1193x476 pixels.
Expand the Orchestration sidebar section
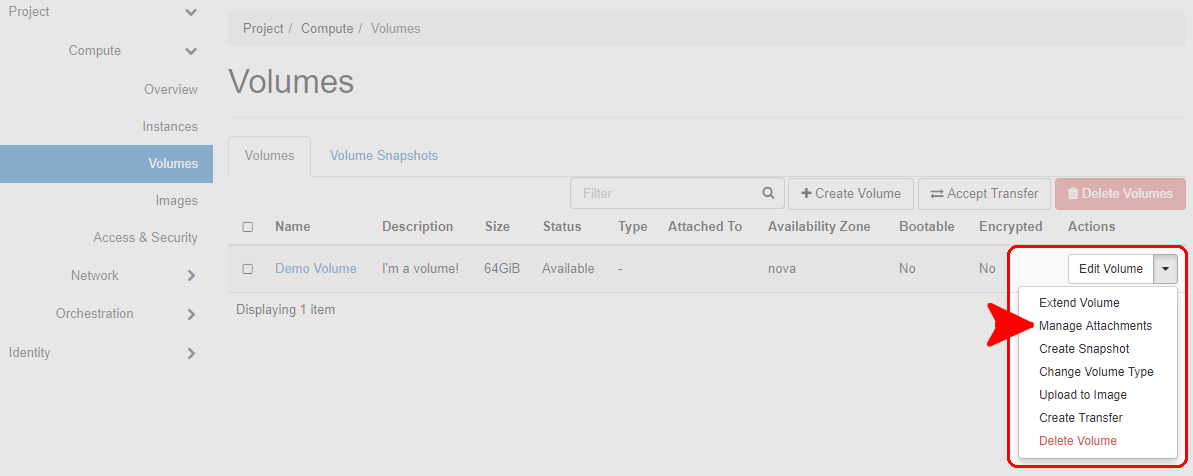(x=191, y=314)
